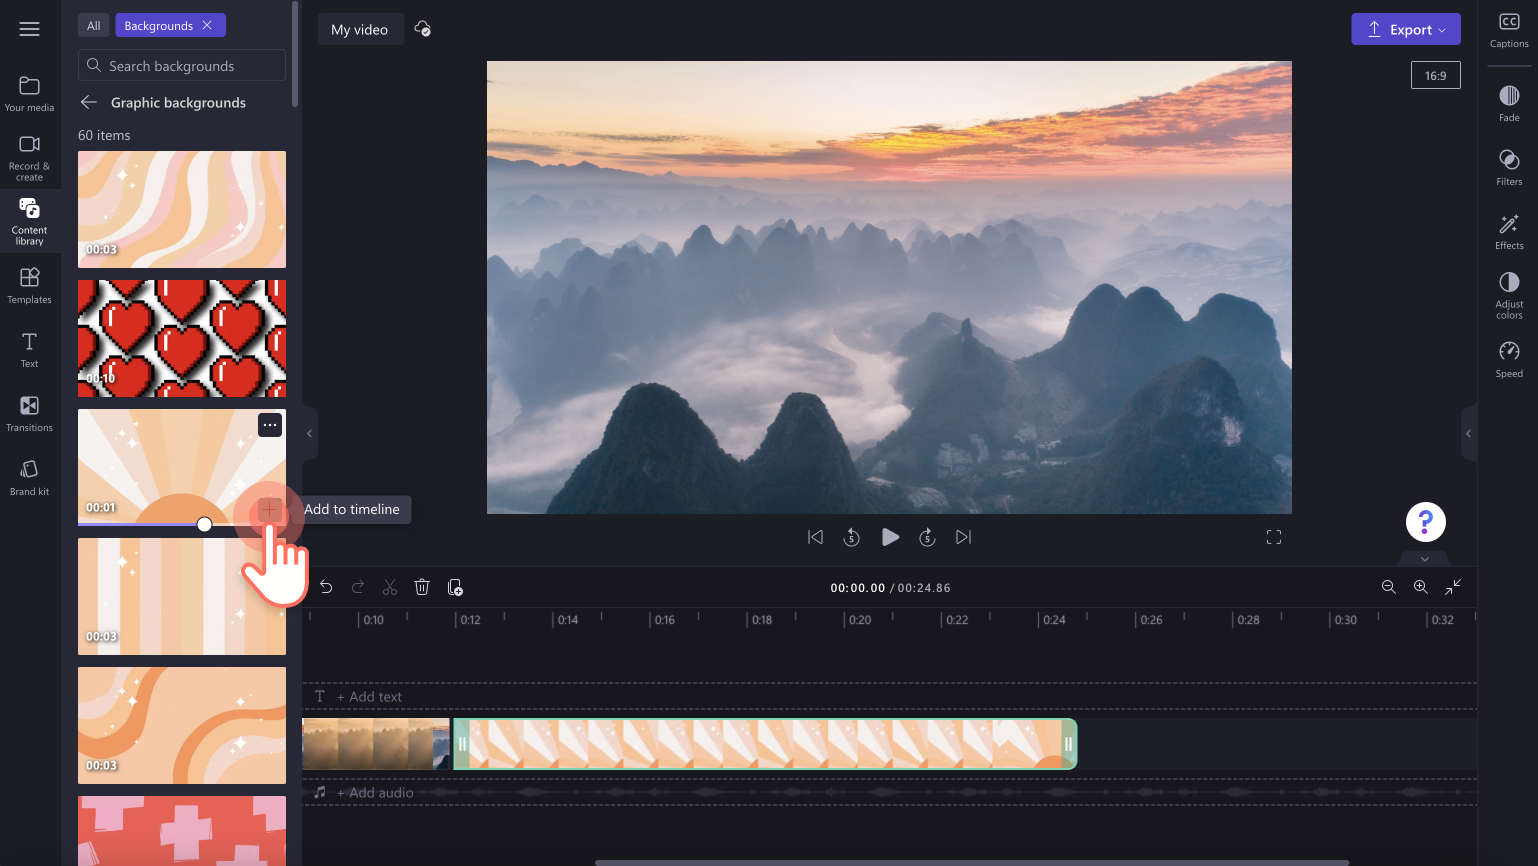Open the help question mark button
Image resolution: width=1538 pixels, height=866 pixels.
tap(1425, 522)
